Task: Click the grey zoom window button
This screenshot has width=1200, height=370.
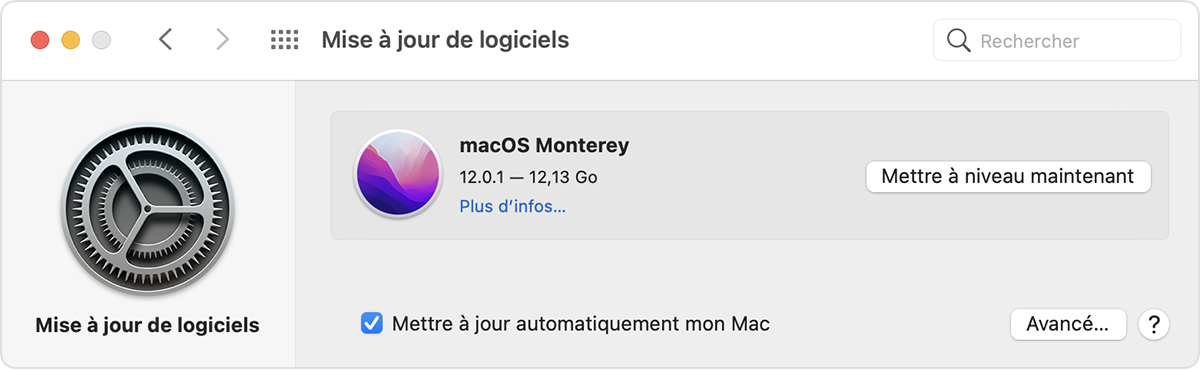Action: (x=101, y=41)
